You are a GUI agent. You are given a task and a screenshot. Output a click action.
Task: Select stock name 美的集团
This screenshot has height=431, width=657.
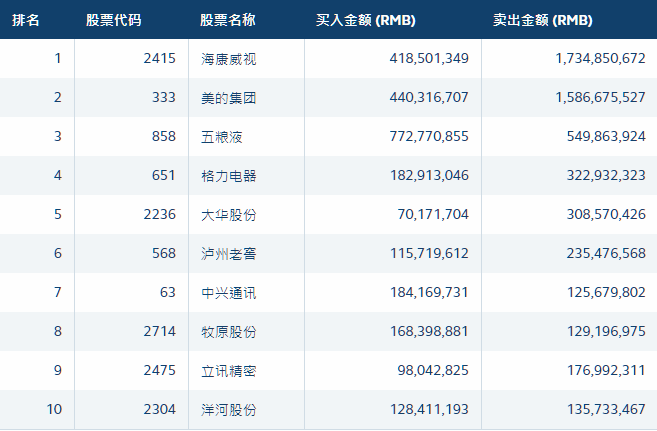228,98
